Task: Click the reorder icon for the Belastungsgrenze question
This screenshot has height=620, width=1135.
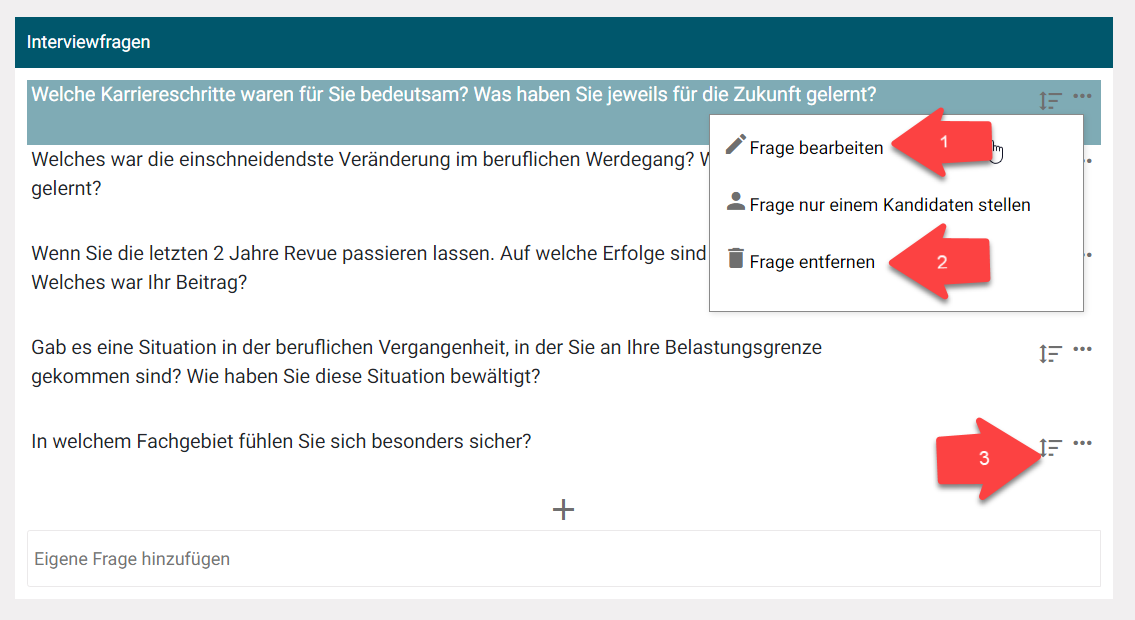Action: pos(1050,353)
